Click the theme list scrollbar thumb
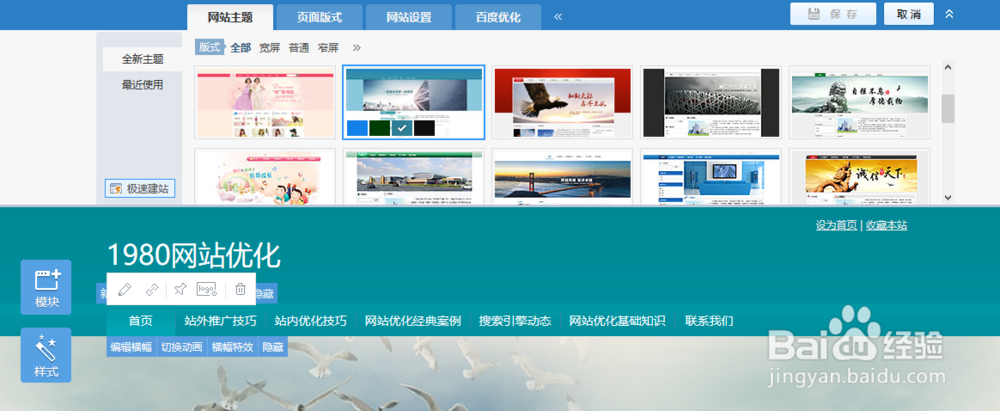1000x411 pixels. point(948,108)
